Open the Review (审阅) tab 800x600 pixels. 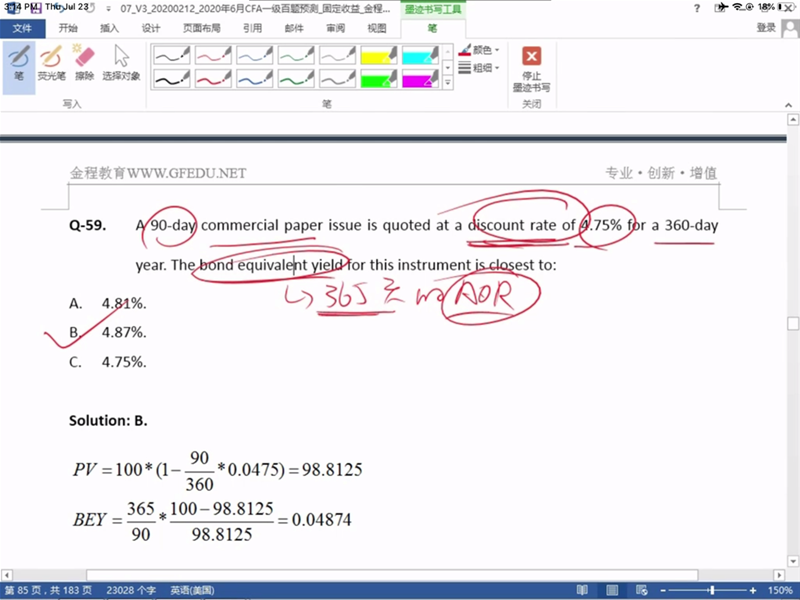[x=335, y=28]
